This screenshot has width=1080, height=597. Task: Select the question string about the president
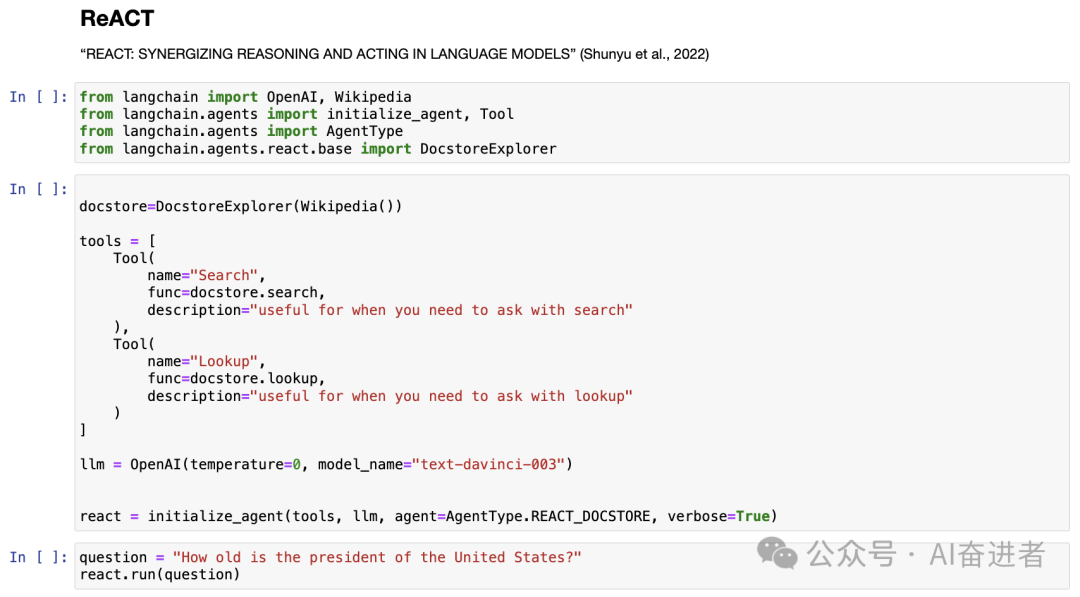[x=378, y=557]
